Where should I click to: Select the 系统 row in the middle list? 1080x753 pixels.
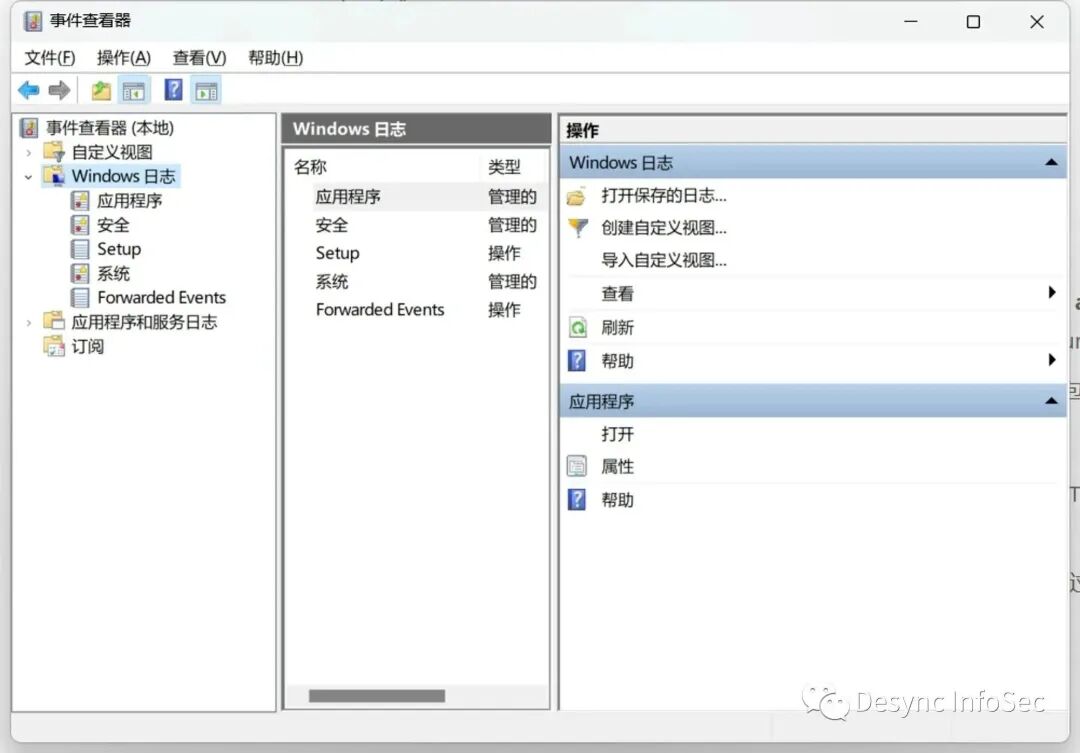pos(417,281)
